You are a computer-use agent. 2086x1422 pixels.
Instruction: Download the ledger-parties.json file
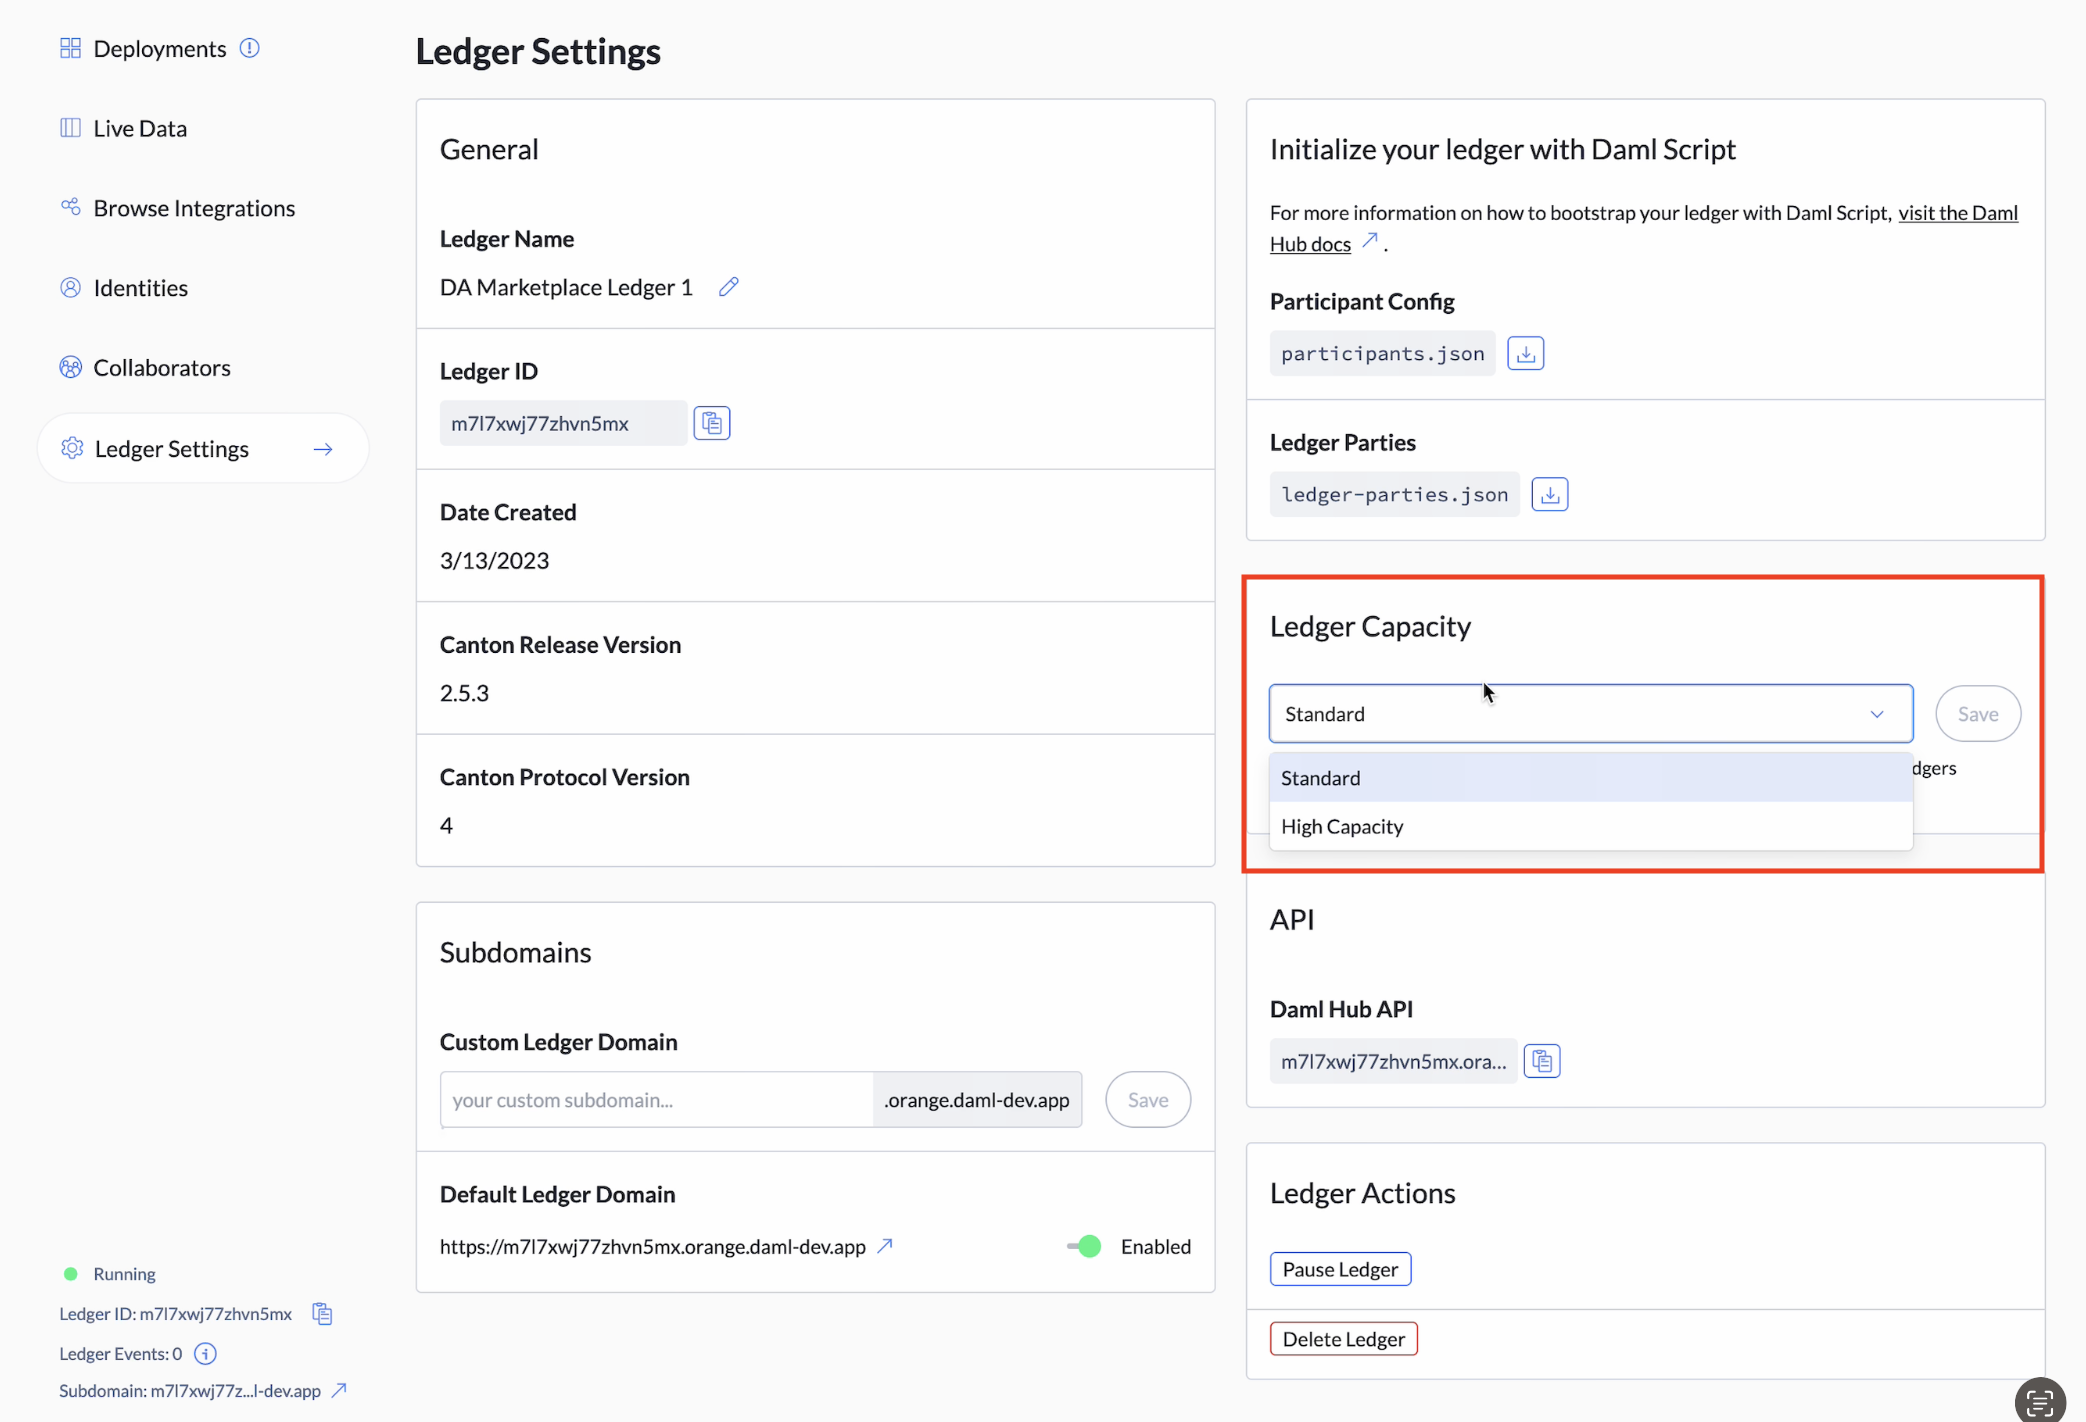(x=1549, y=493)
